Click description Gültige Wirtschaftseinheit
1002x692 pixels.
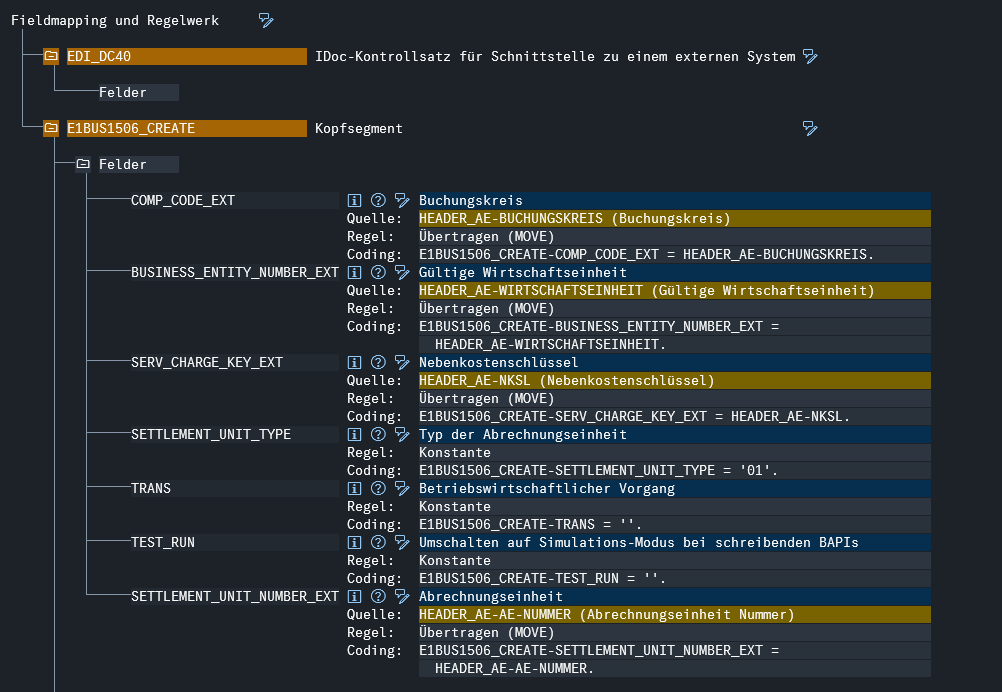pyautogui.click(x=675, y=273)
